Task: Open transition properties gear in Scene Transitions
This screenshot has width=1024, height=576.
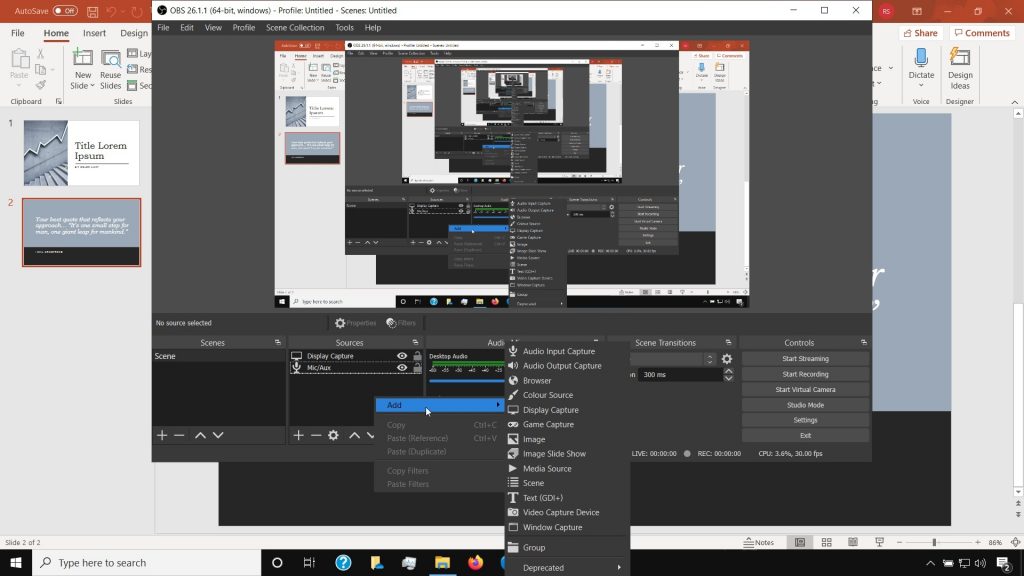Action: 727,359
